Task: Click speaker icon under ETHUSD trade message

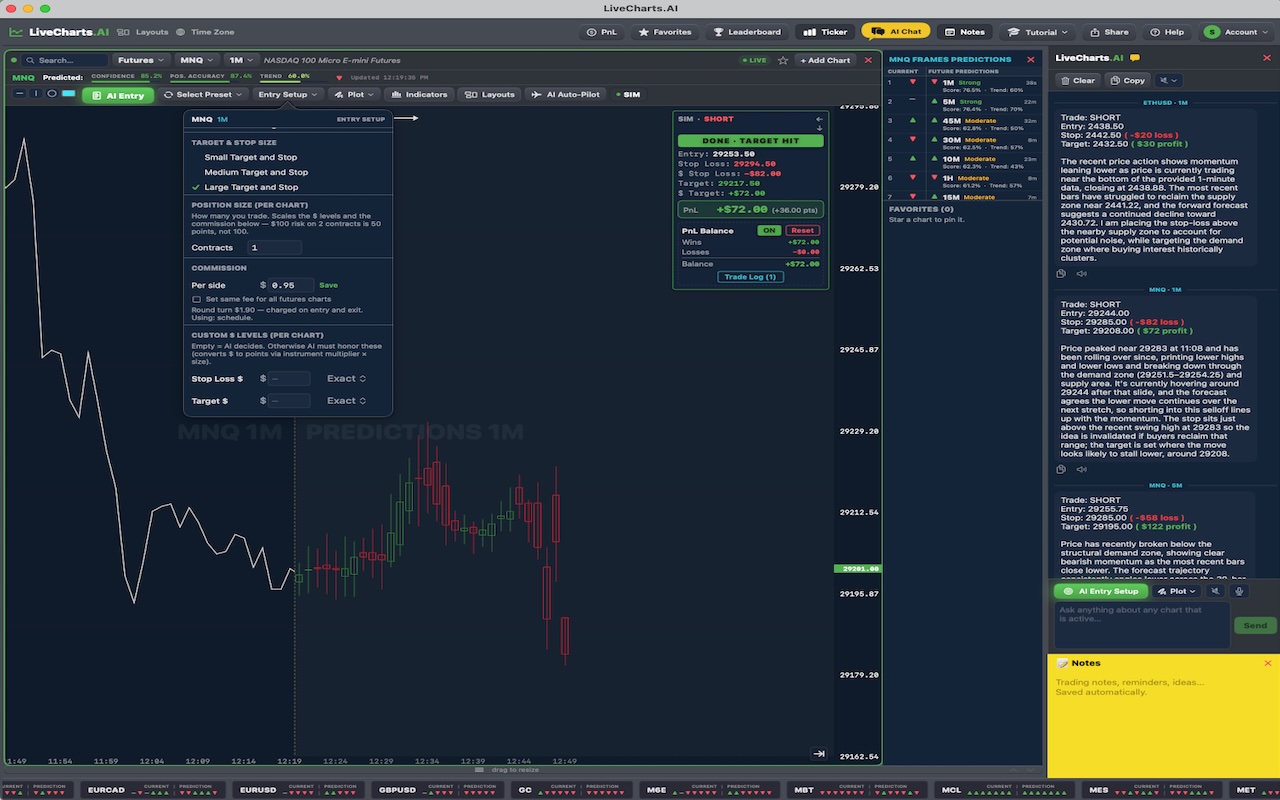Action: [1082, 273]
